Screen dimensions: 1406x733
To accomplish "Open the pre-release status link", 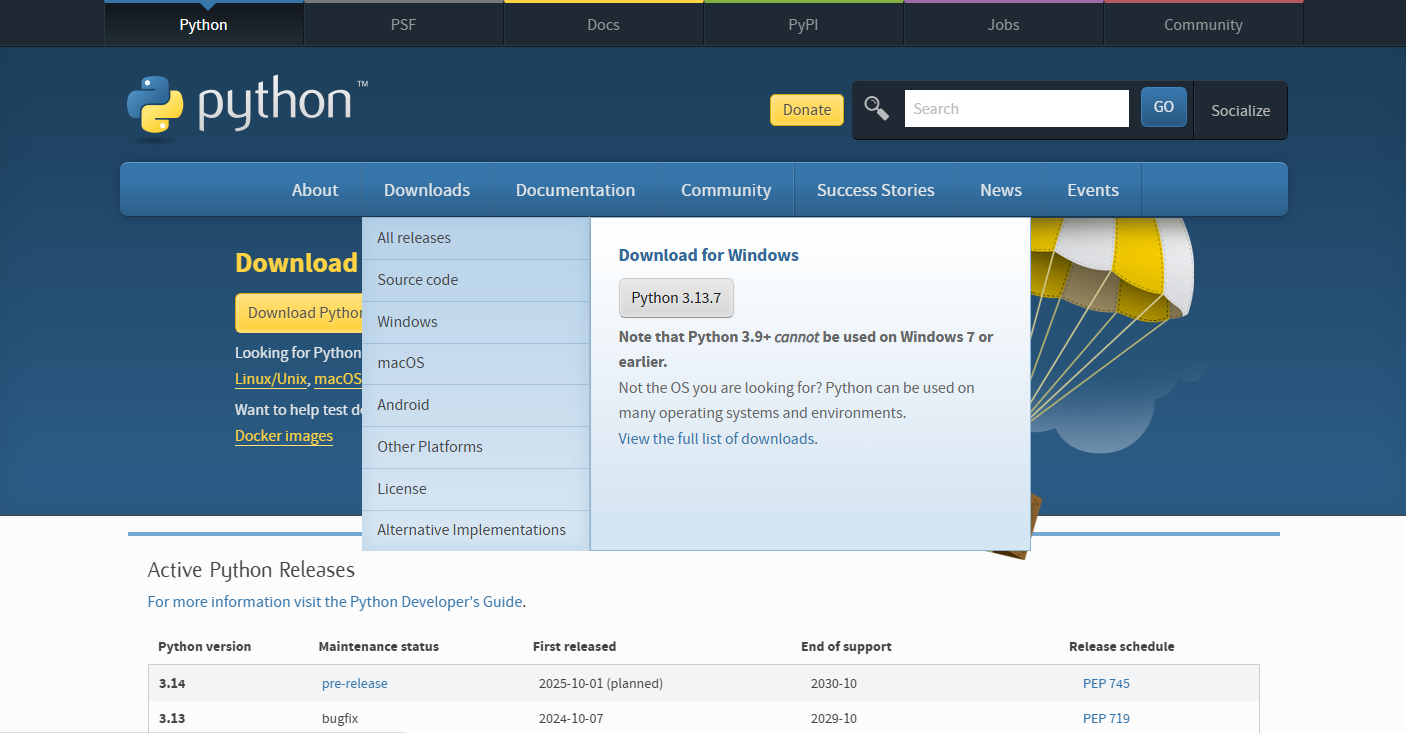I will (355, 684).
